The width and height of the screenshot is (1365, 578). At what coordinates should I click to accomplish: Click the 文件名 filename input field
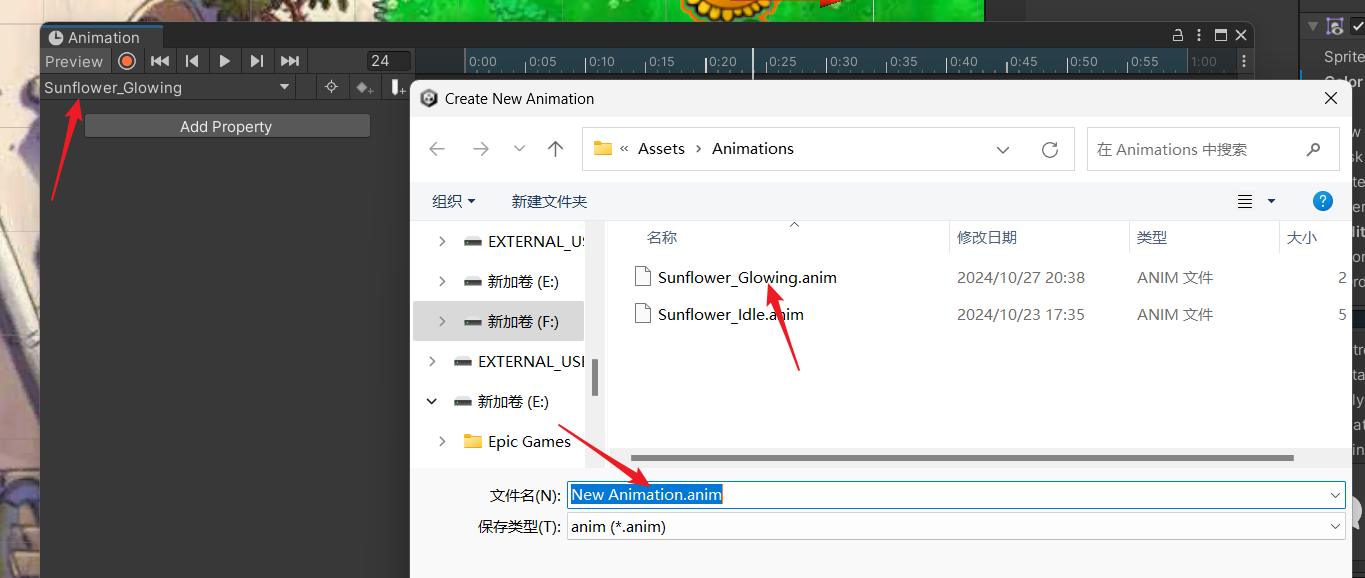(x=956, y=494)
